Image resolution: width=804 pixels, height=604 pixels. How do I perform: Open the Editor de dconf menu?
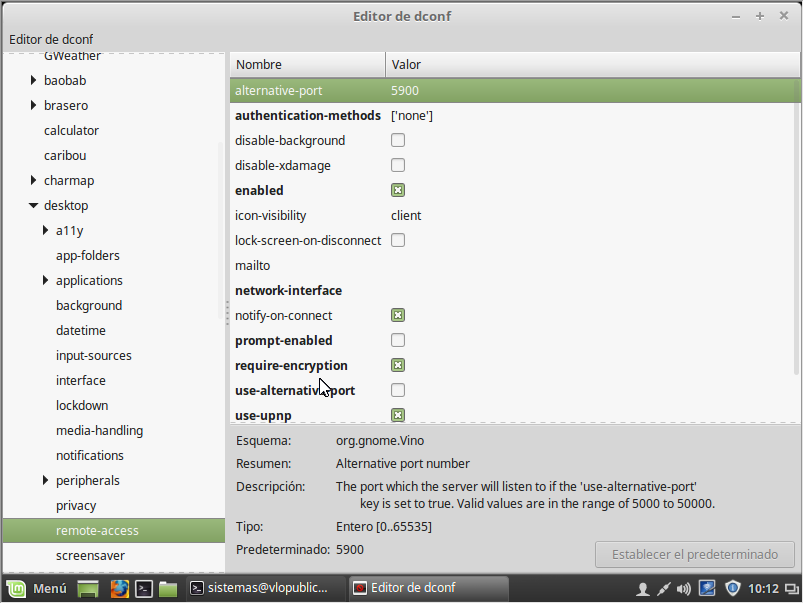click(x=51, y=39)
